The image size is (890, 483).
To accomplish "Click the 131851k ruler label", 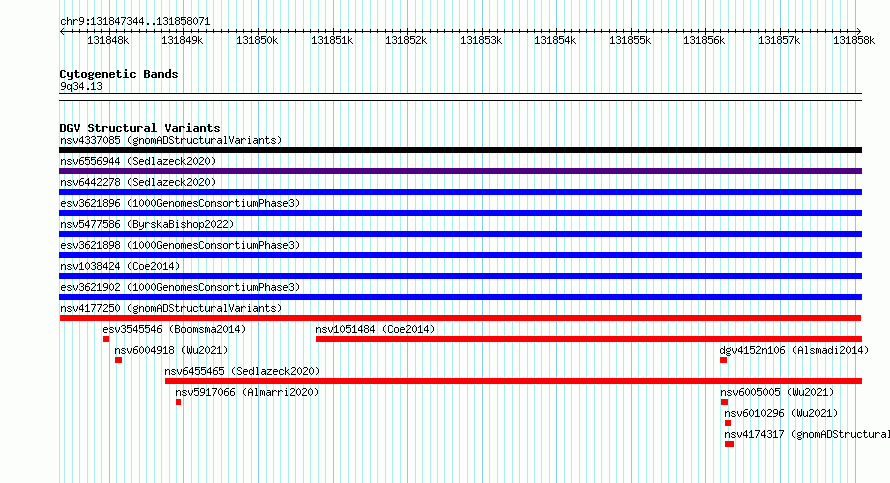I will tap(332, 40).
